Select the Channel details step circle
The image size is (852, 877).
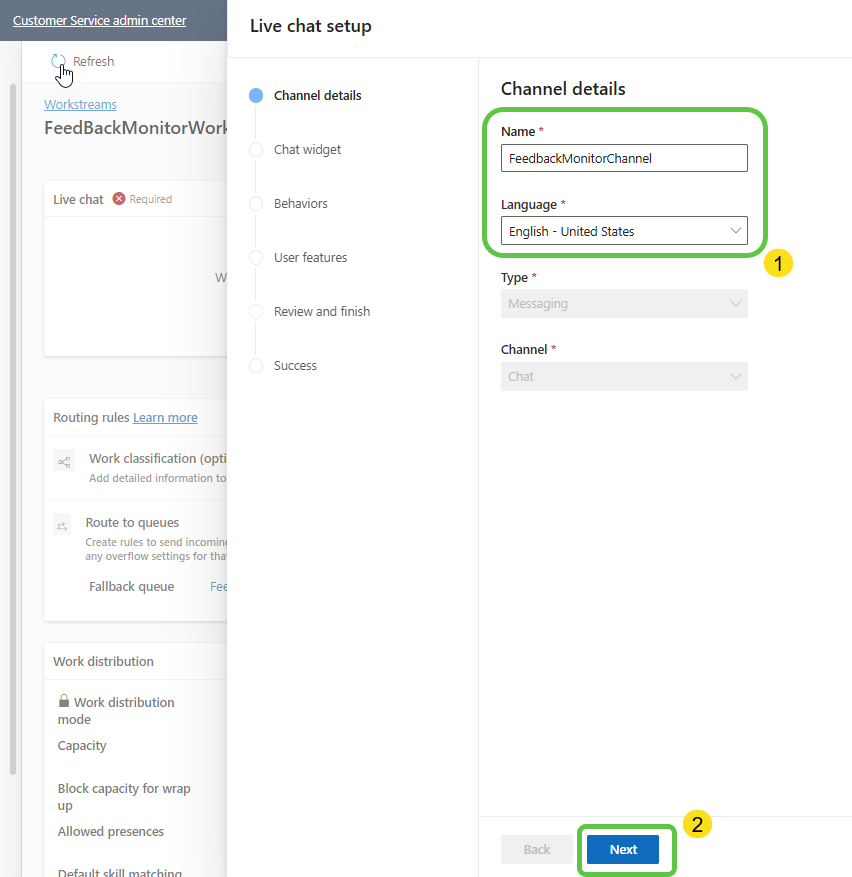tap(256, 96)
